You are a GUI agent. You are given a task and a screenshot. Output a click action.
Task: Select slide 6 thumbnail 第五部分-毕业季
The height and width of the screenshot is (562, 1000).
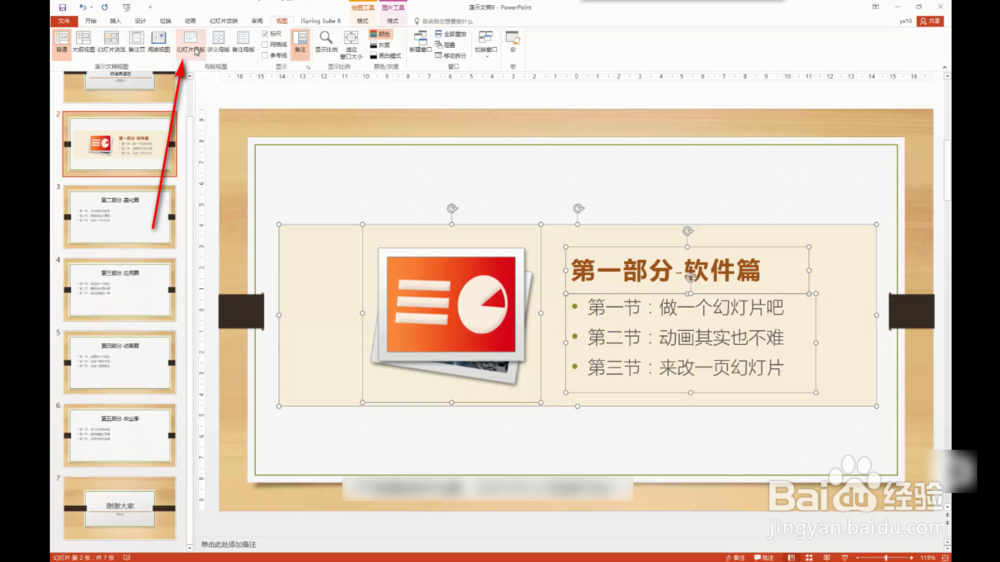point(119,434)
